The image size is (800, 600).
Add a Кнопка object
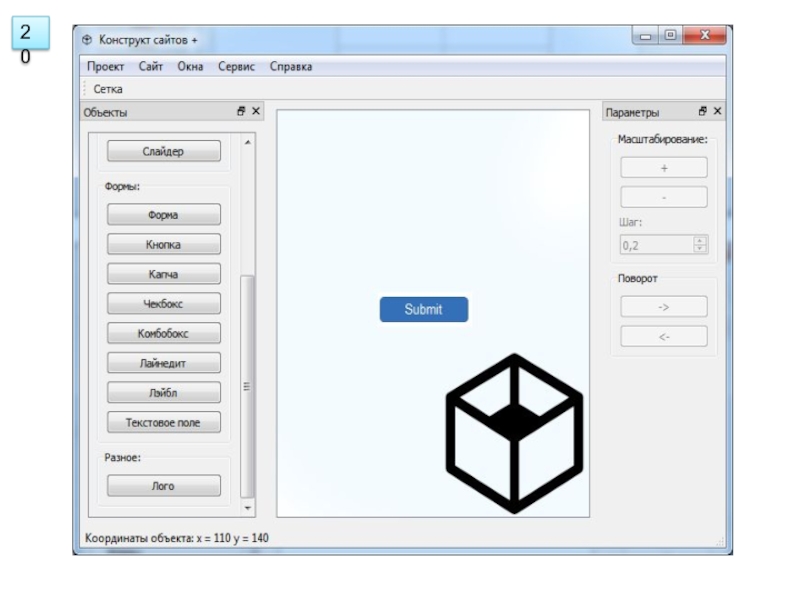tap(164, 244)
